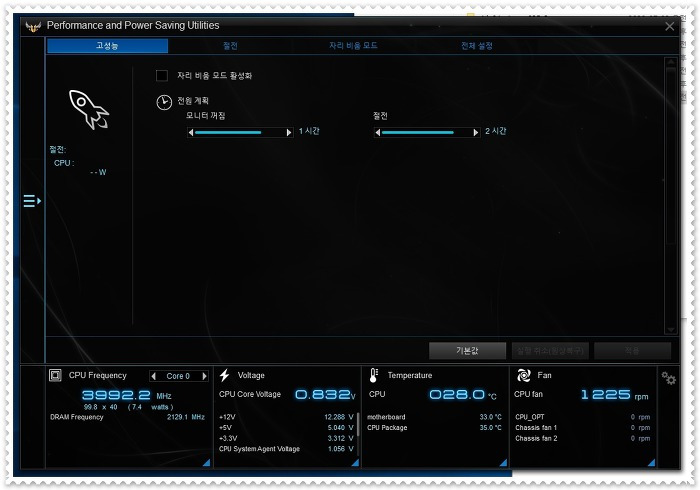This screenshot has width=700, height=490.
Task: Open monitor settings gear icon
Action: pos(668,378)
